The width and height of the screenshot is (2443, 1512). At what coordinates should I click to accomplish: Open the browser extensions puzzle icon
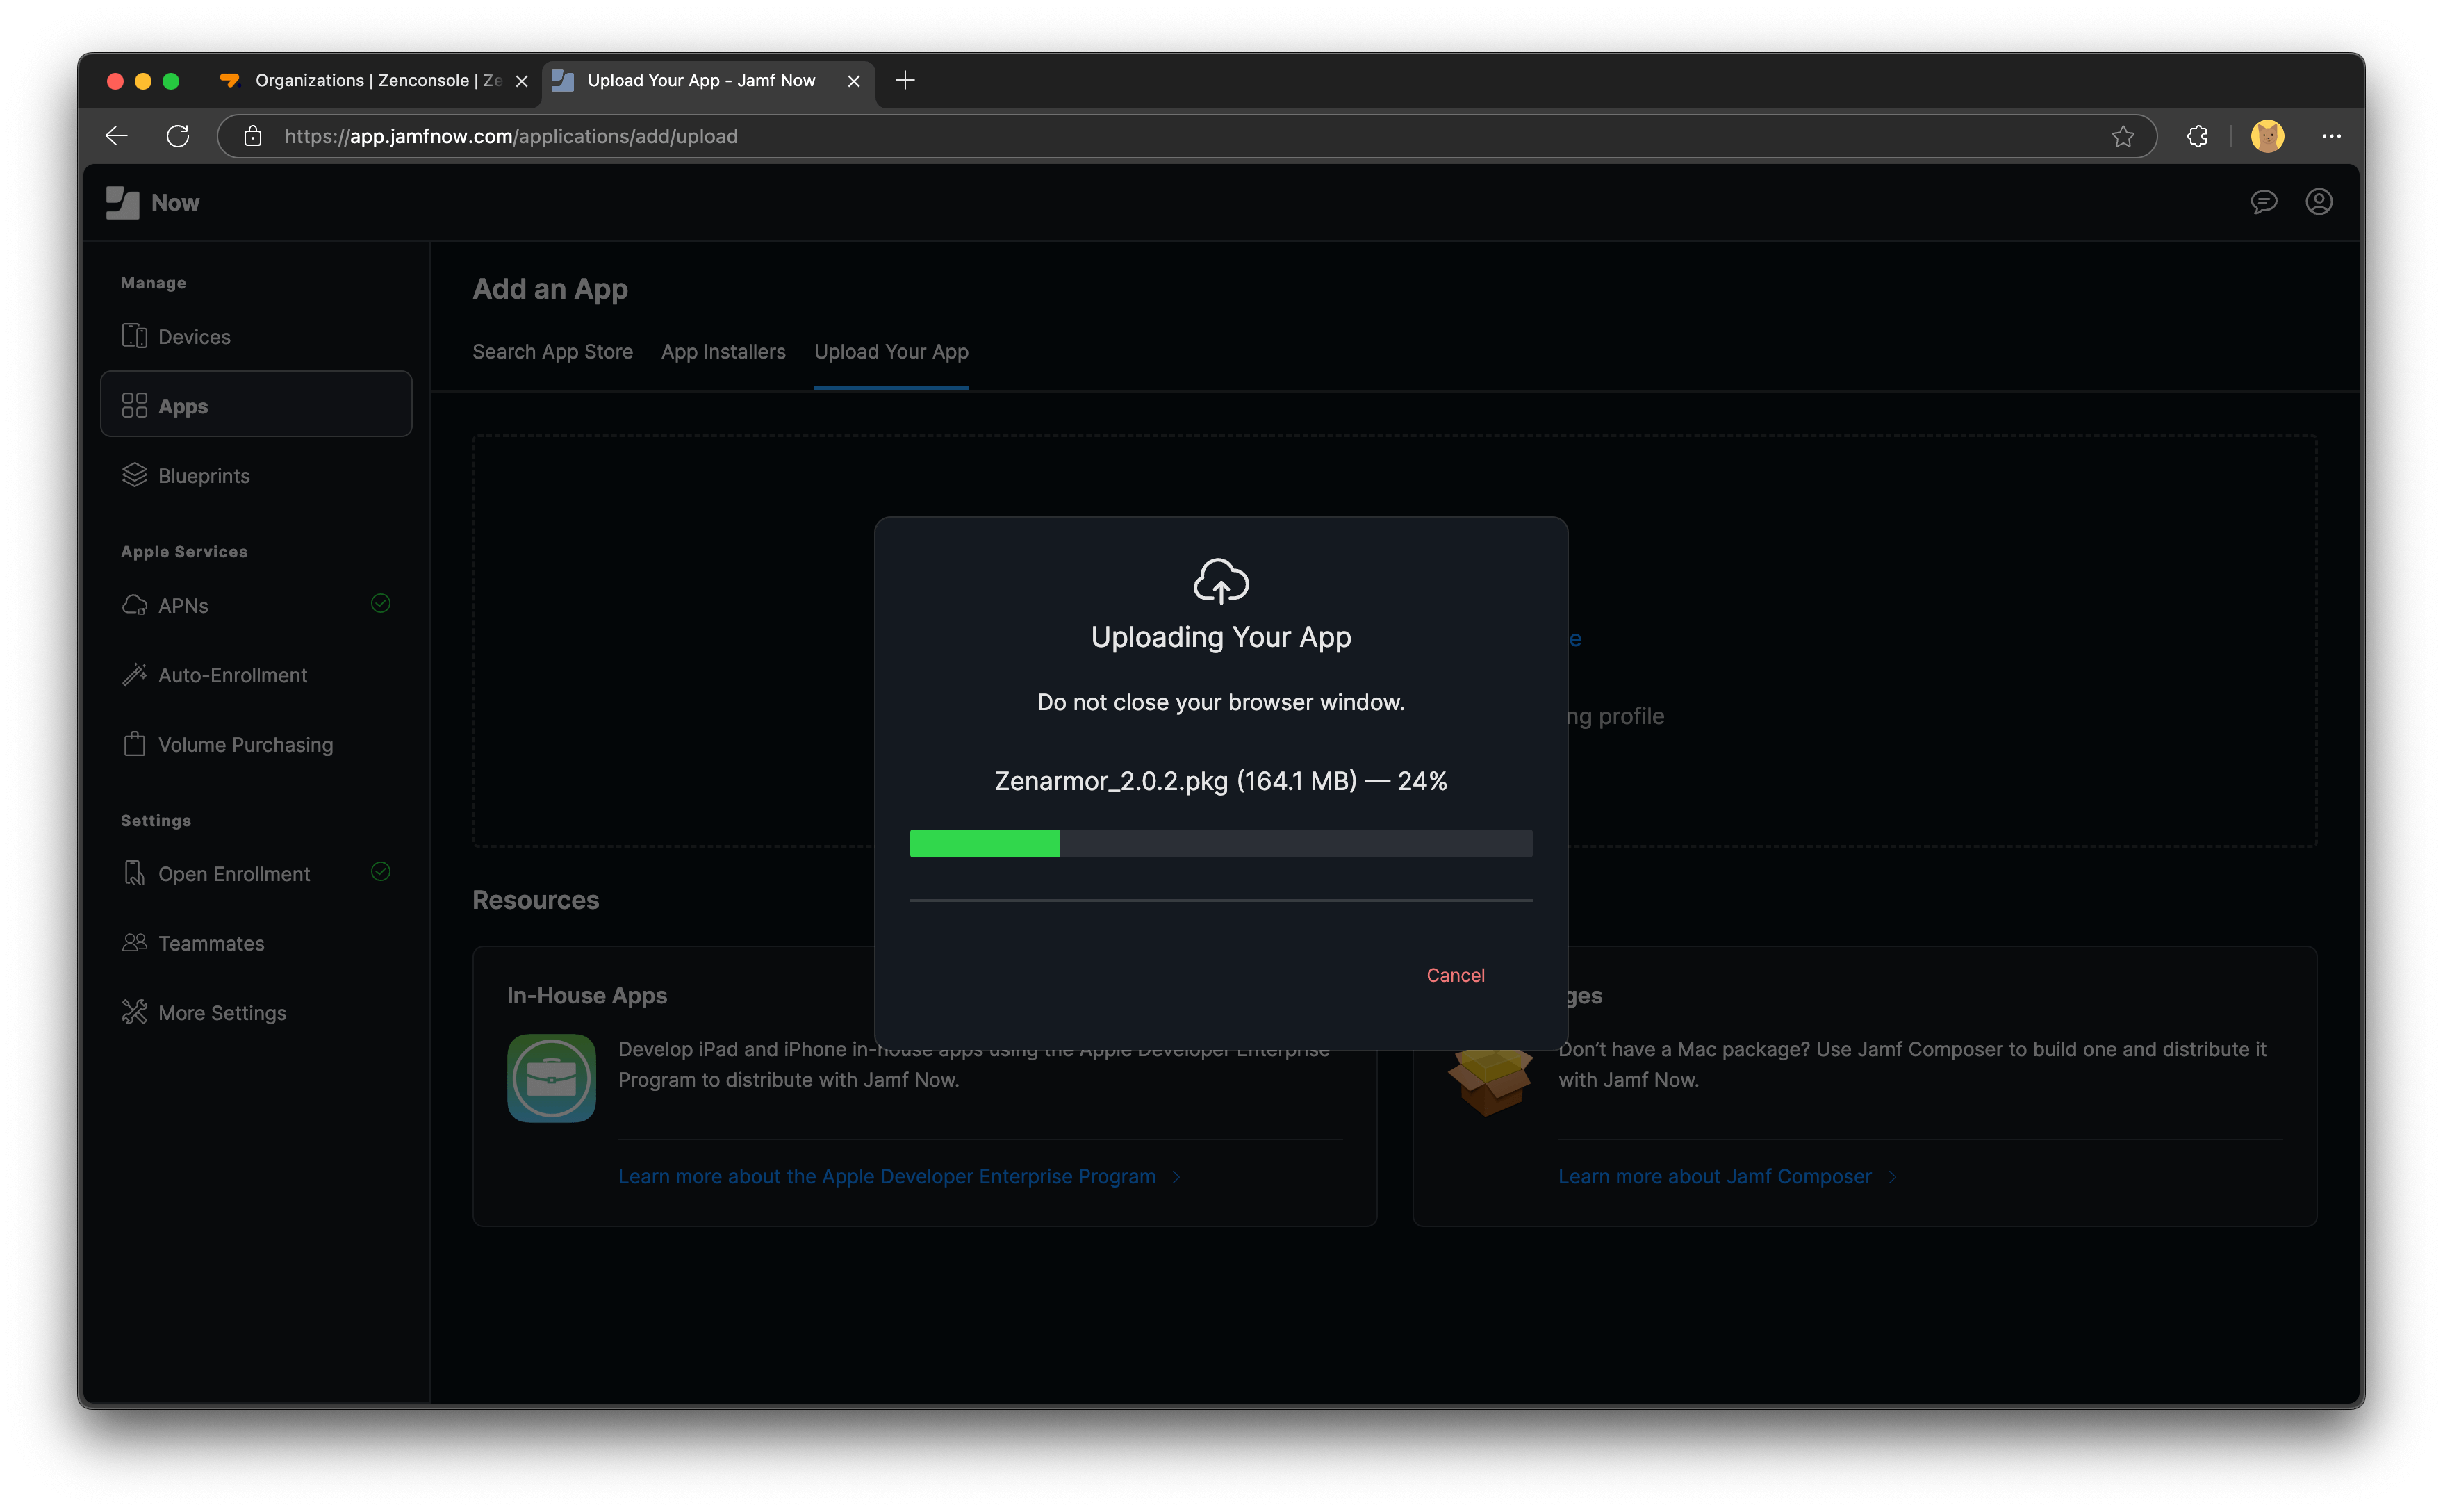[x=2197, y=136]
